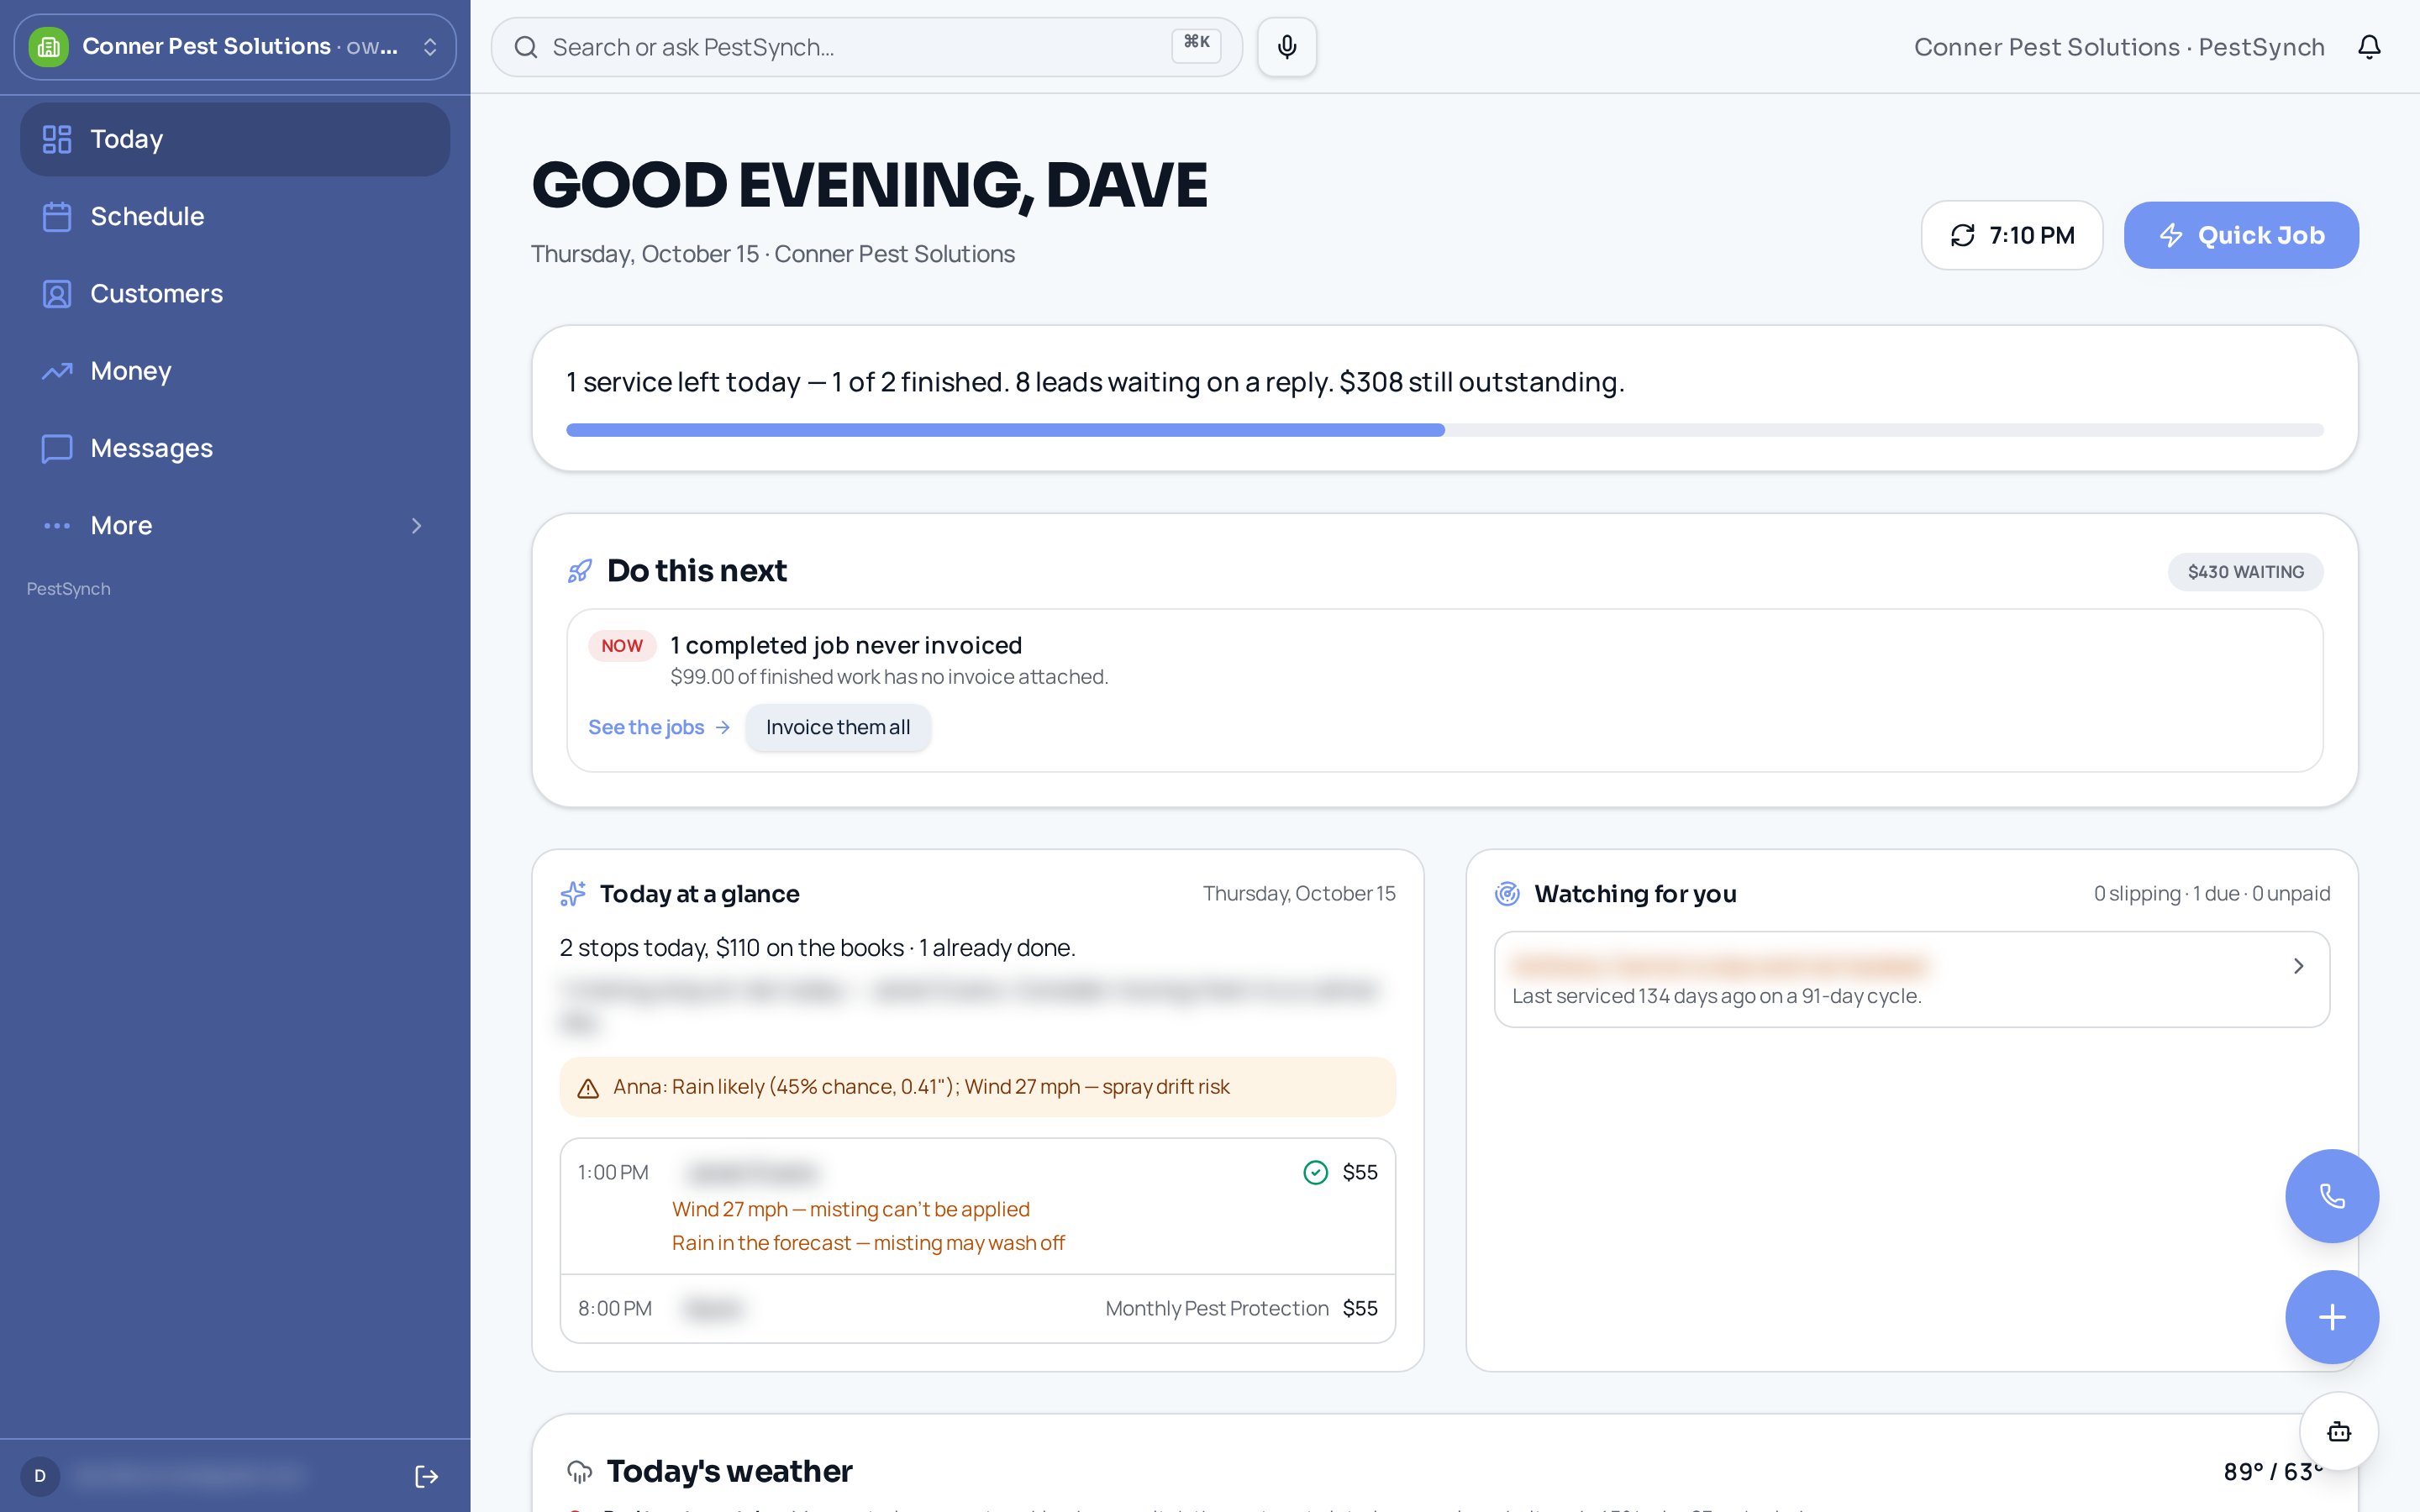
Task: Click Invoice them all
Action: tap(838, 727)
